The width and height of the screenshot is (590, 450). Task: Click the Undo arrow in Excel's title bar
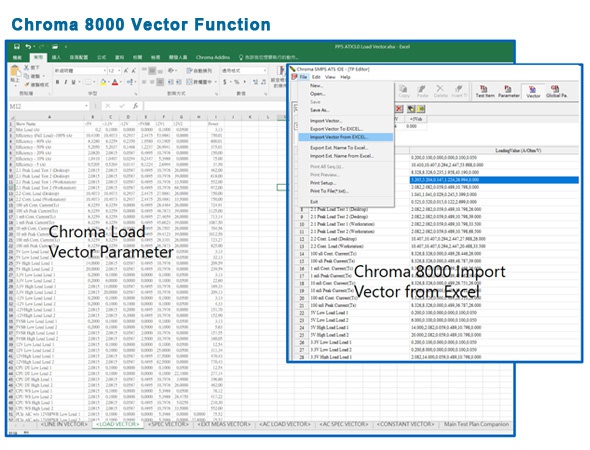click(28, 47)
